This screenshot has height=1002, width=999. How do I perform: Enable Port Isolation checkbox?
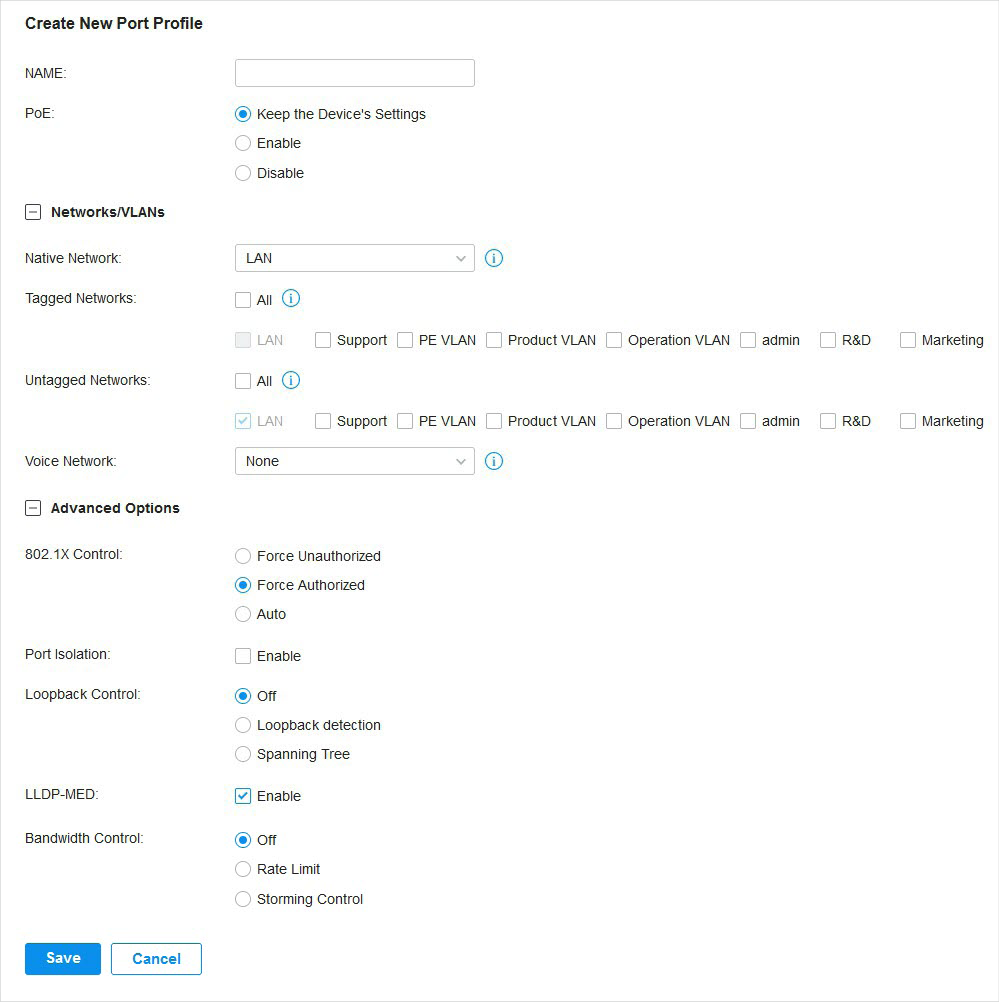(243, 656)
